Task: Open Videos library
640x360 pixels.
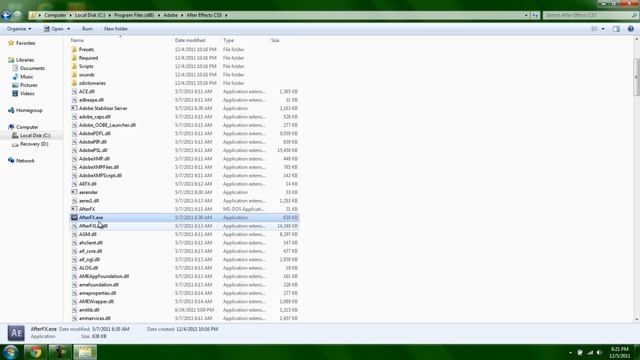Action: point(27,93)
